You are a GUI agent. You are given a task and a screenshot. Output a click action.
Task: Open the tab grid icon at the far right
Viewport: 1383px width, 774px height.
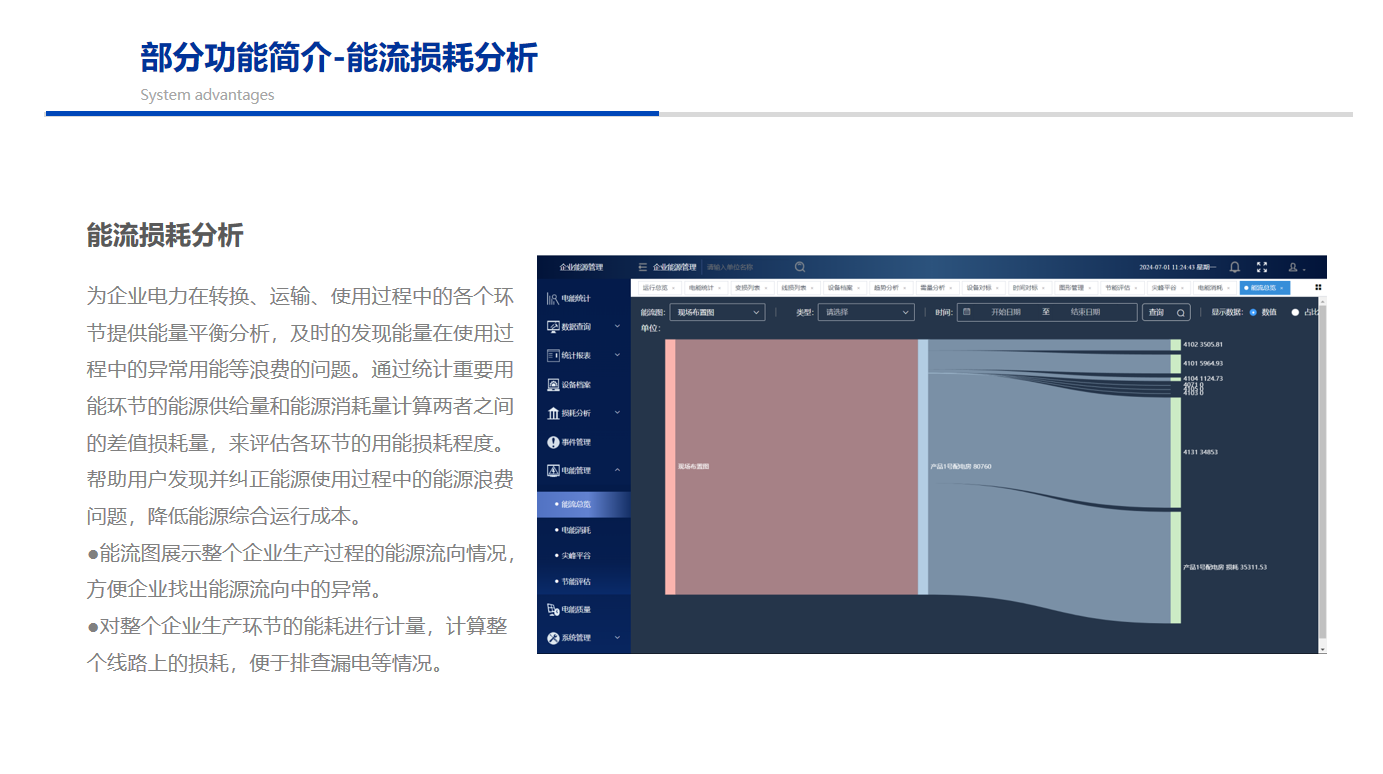(x=1318, y=287)
